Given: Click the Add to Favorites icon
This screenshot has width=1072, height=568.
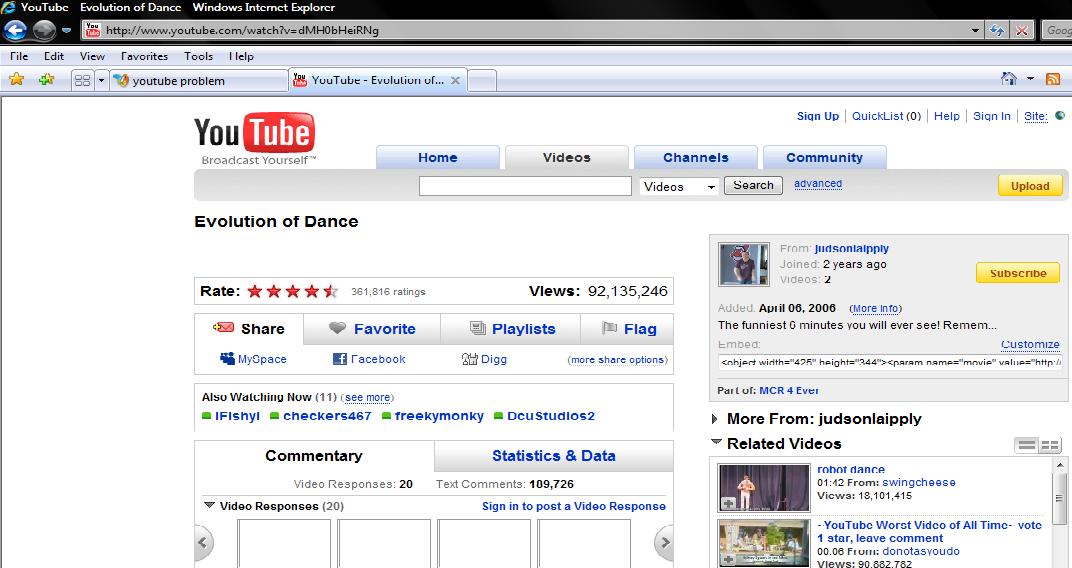Looking at the screenshot, I should point(46,80).
